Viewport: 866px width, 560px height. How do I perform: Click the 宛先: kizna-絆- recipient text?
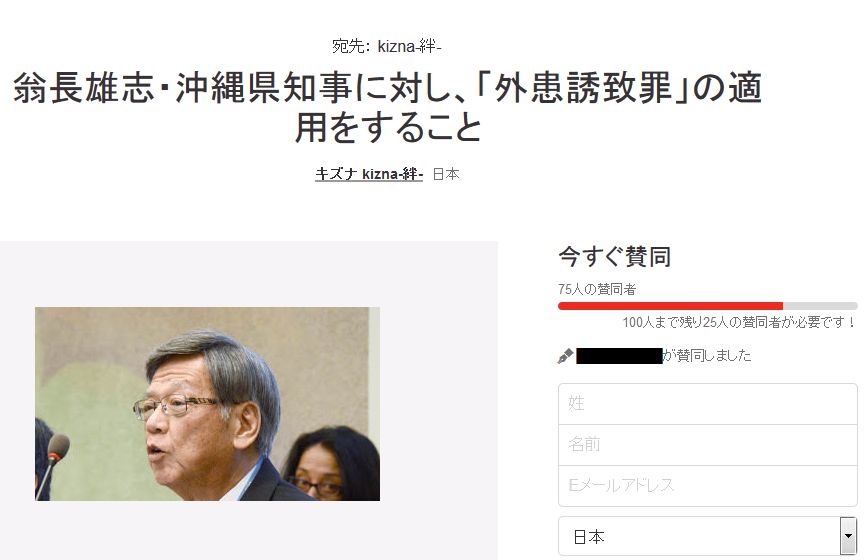387,46
